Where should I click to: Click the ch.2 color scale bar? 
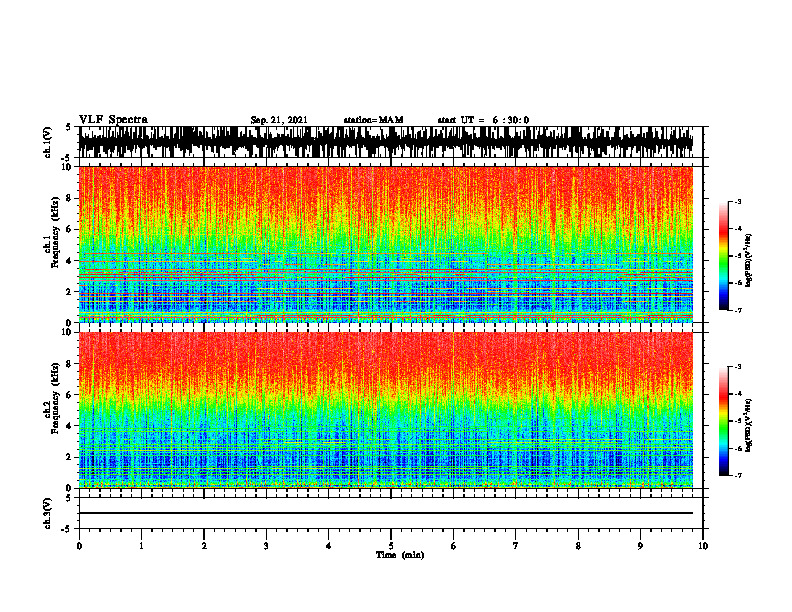pyautogui.click(x=723, y=421)
